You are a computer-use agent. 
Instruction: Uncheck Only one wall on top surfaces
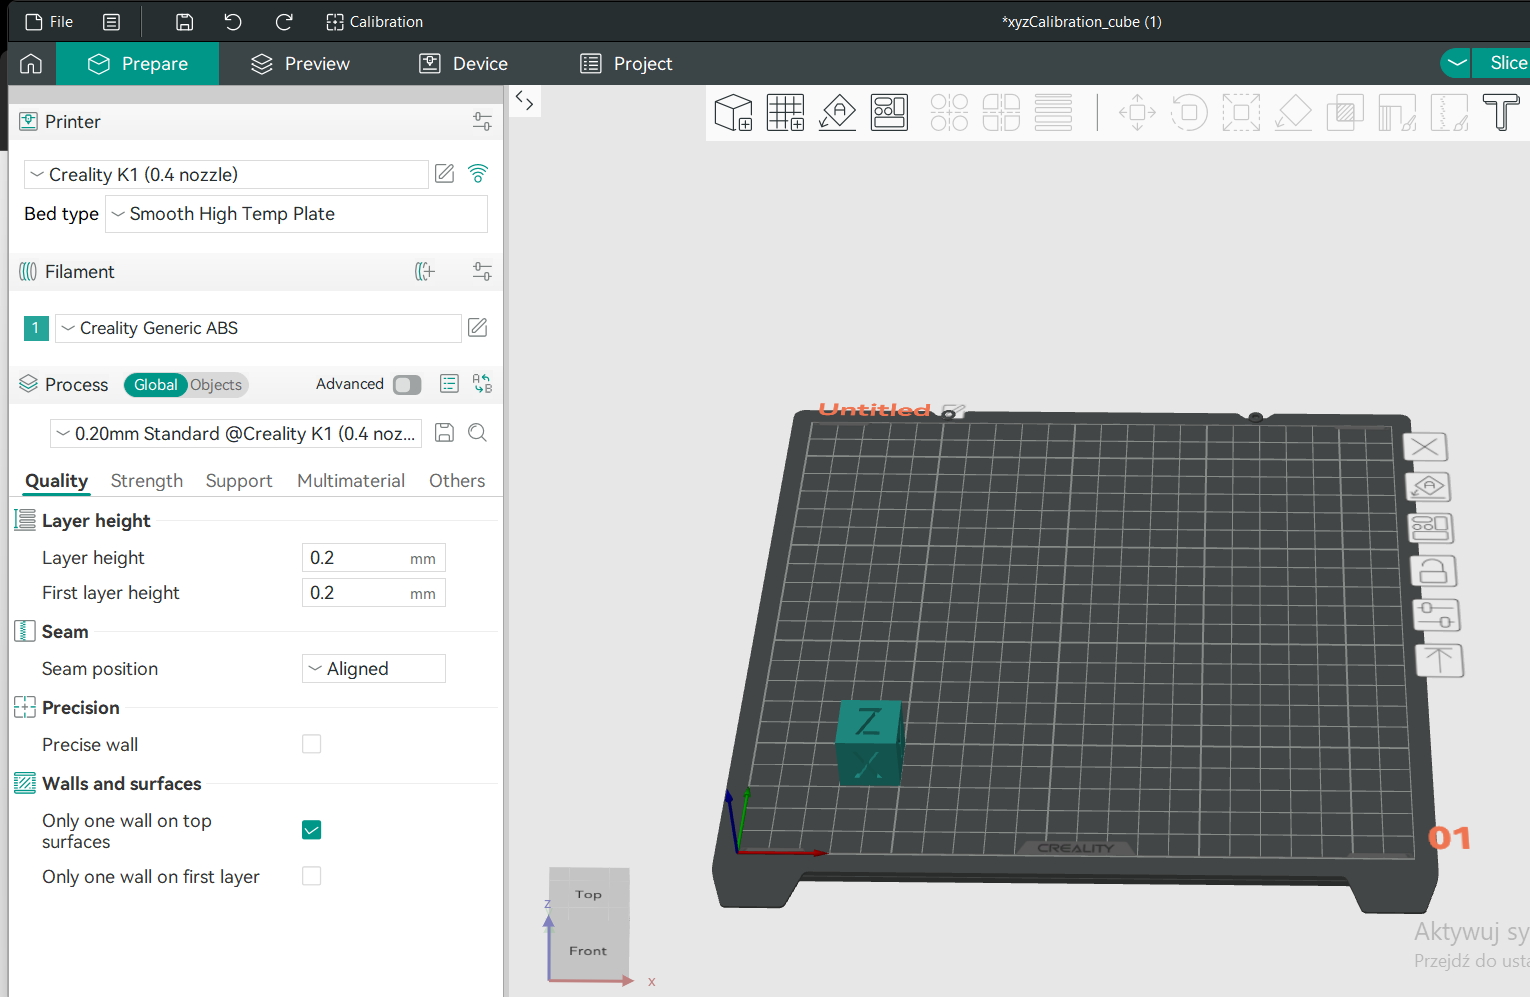(312, 830)
